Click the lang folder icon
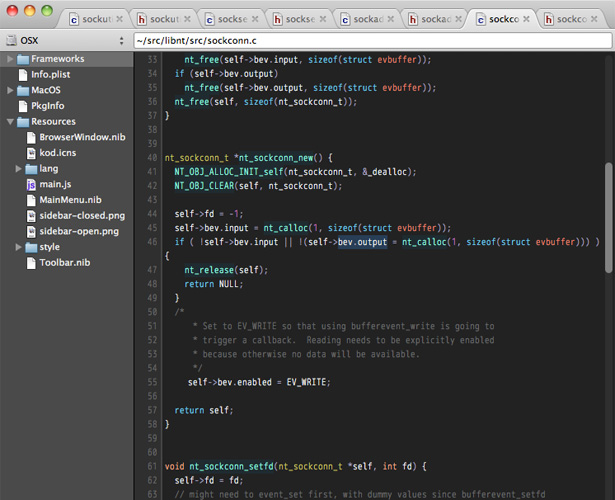This screenshot has width=615, height=500. tap(31, 169)
